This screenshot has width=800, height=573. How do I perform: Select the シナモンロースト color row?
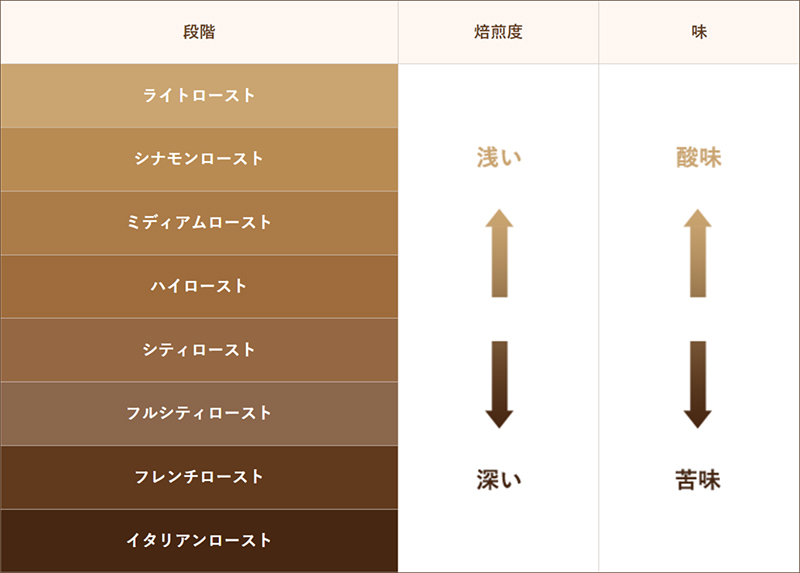[x=199, y=160]
